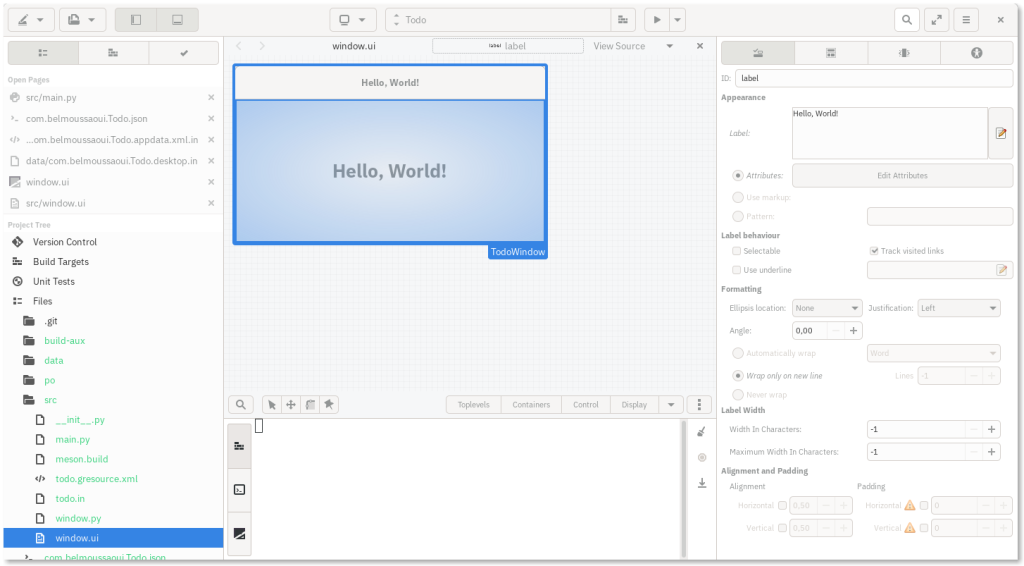Select the pointer selection tool in designer
The height and width of the screenshot is (566, 1024).
[272, 405]
